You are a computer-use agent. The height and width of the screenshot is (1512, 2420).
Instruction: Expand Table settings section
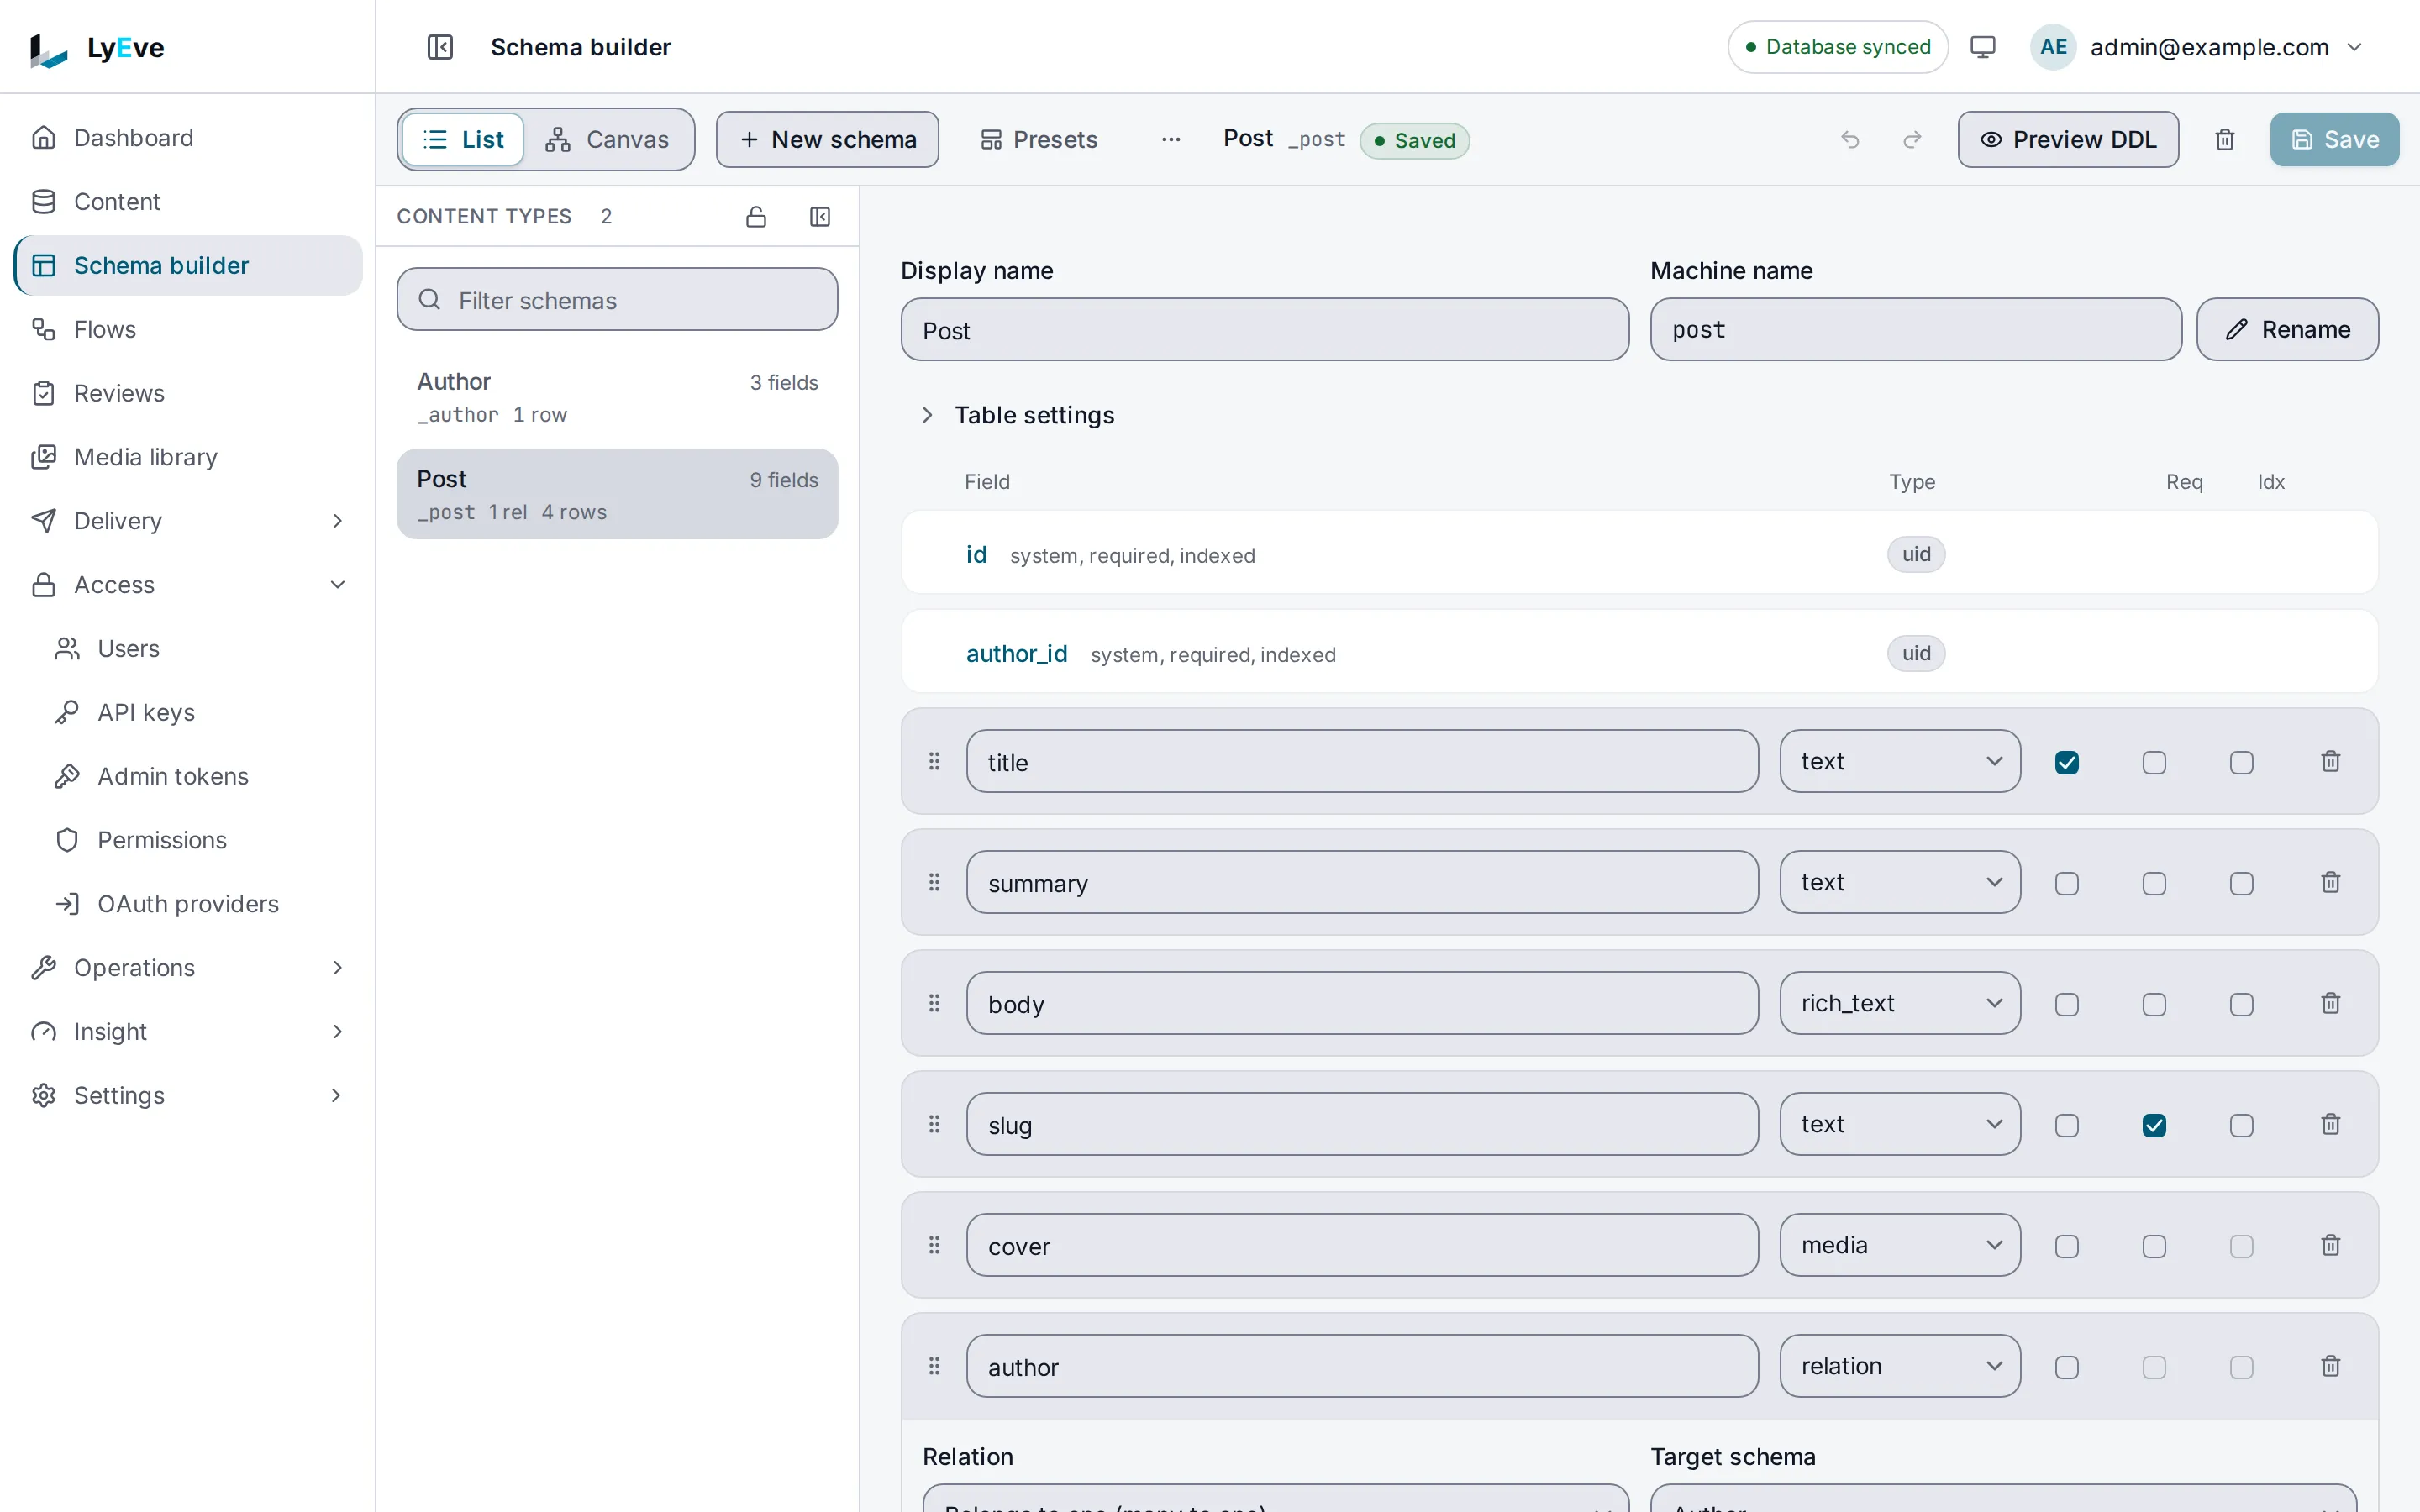1018,415
